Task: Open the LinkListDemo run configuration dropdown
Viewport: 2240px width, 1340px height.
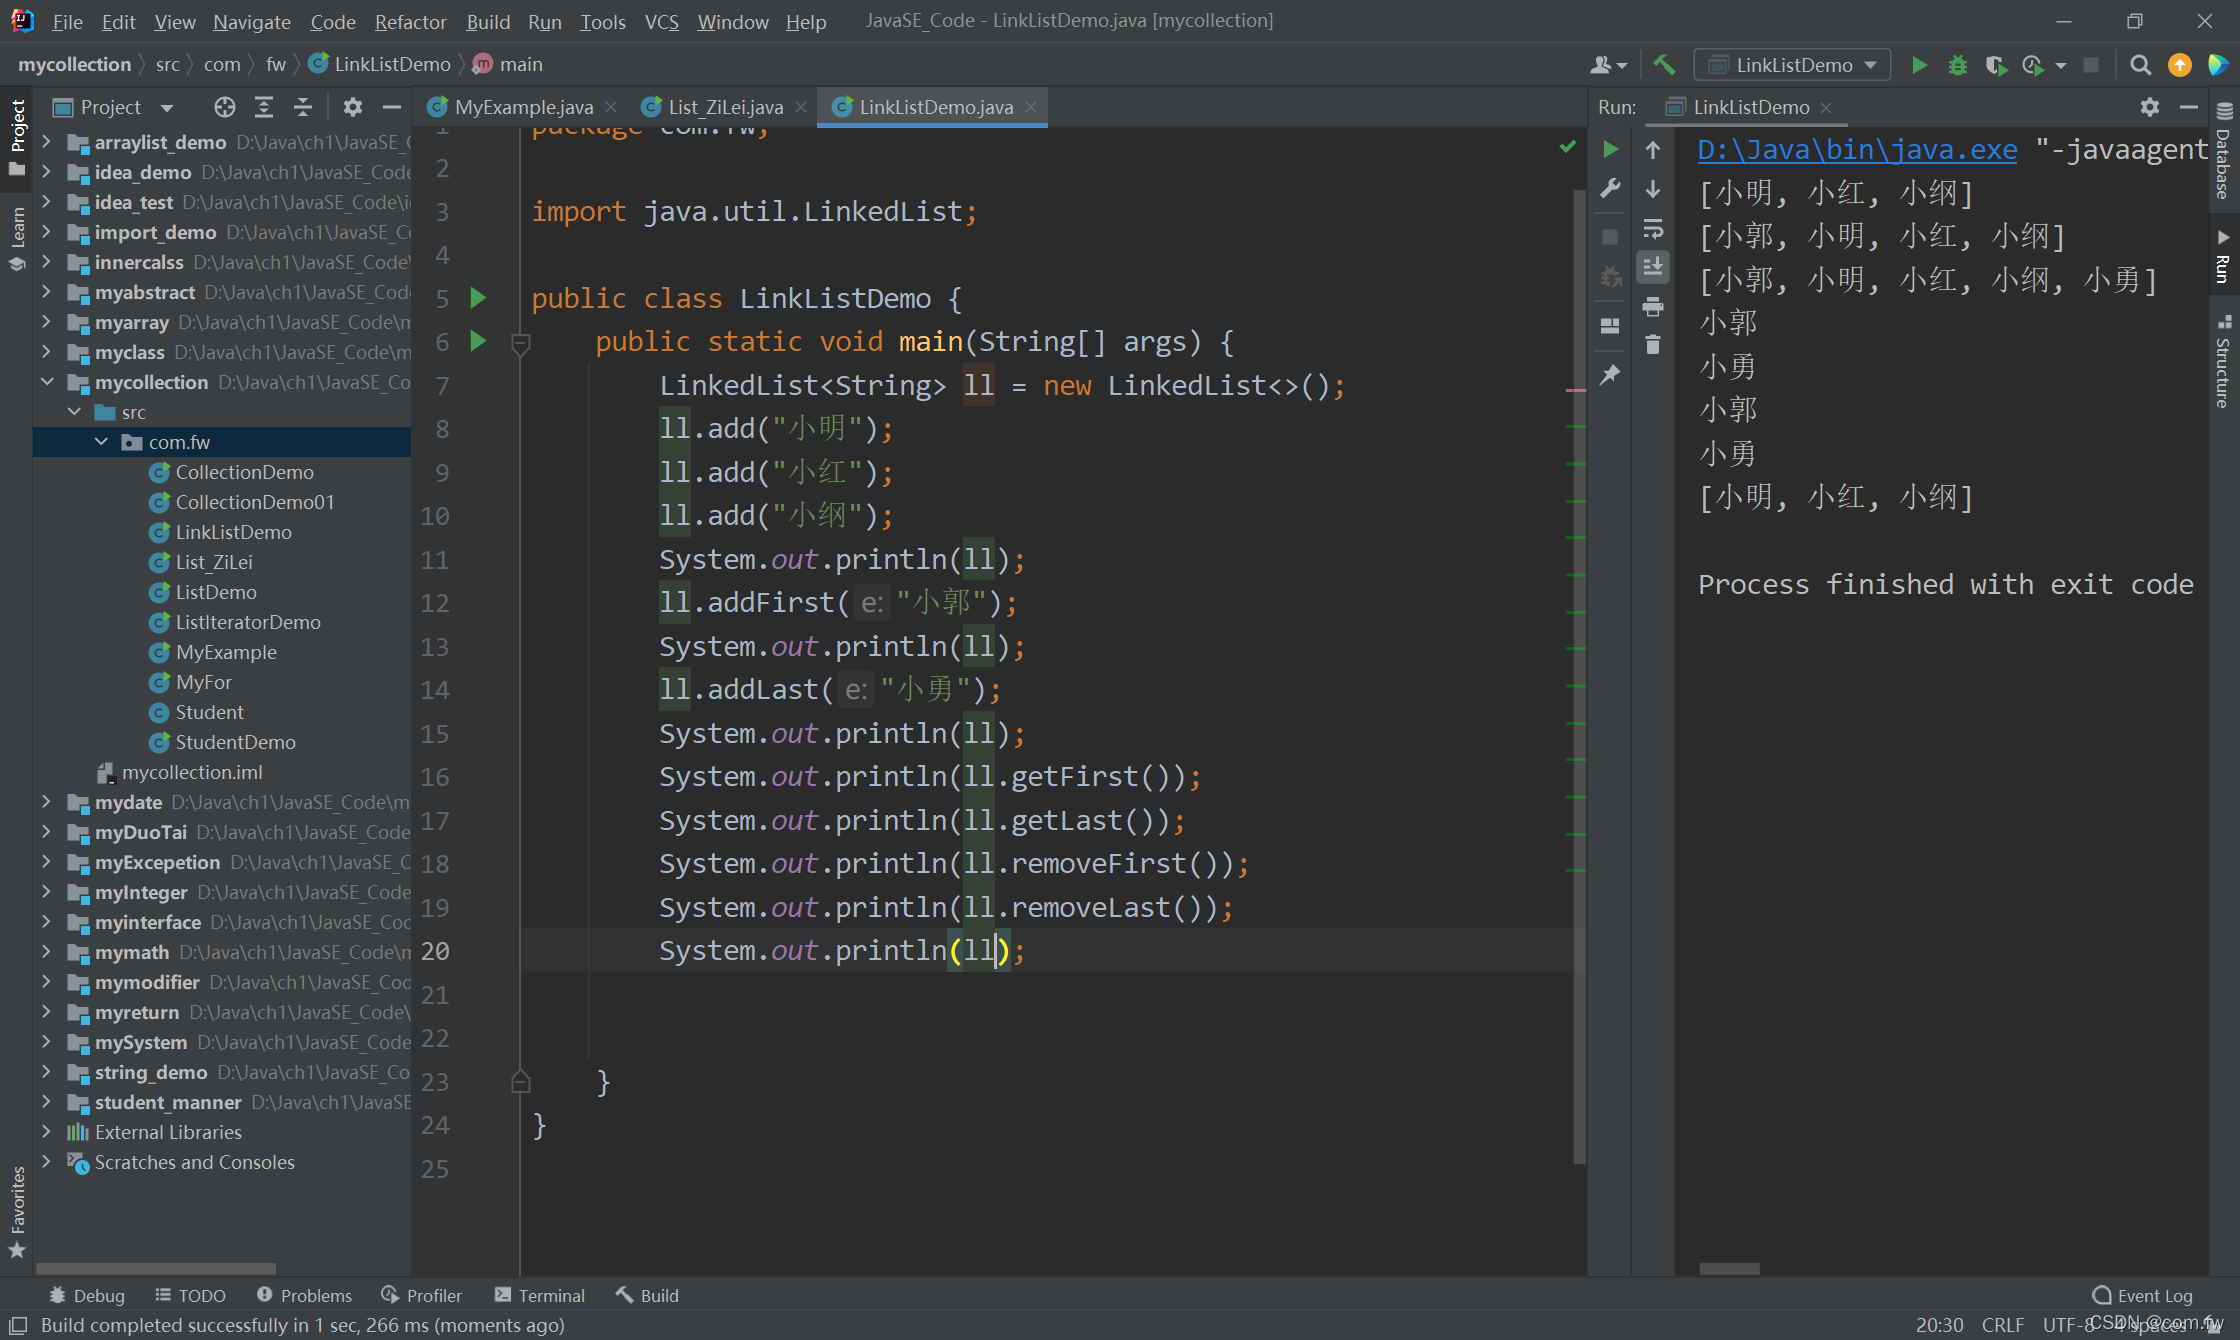Action: [x=1792, y=65]
